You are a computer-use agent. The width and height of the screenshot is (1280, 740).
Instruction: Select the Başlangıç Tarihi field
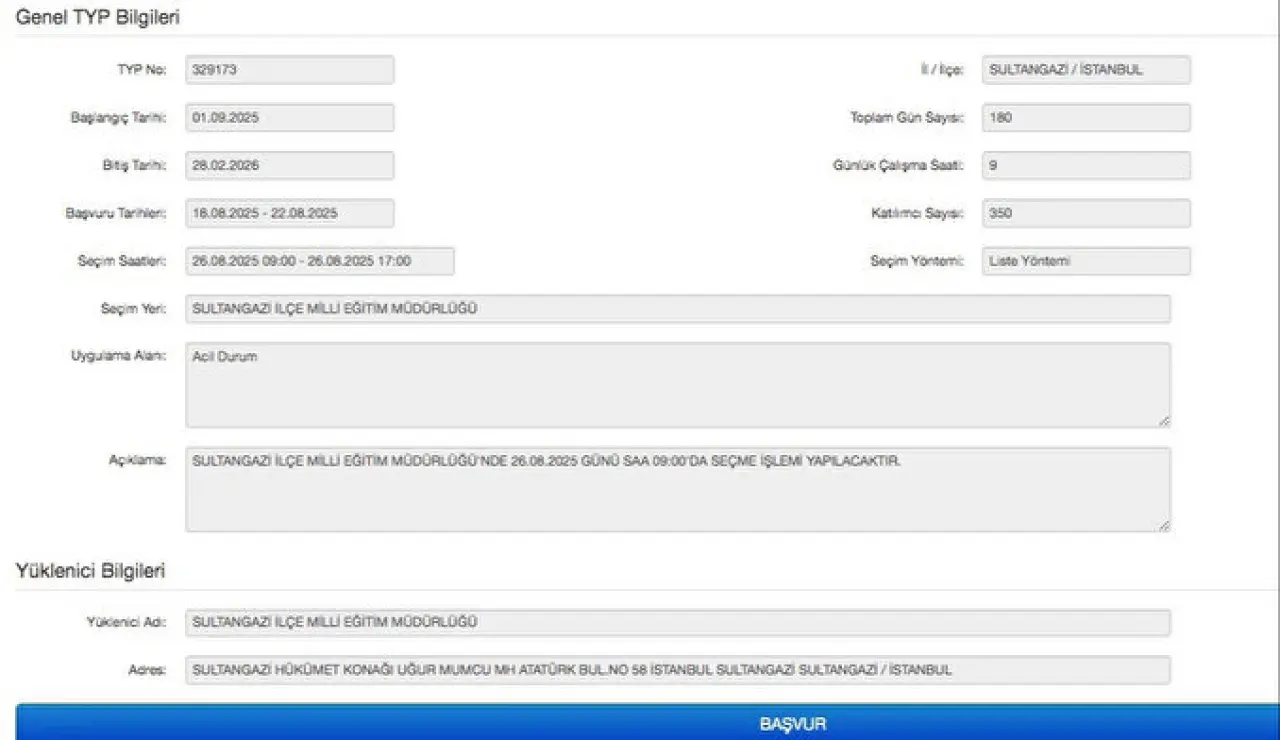(289, 117)
